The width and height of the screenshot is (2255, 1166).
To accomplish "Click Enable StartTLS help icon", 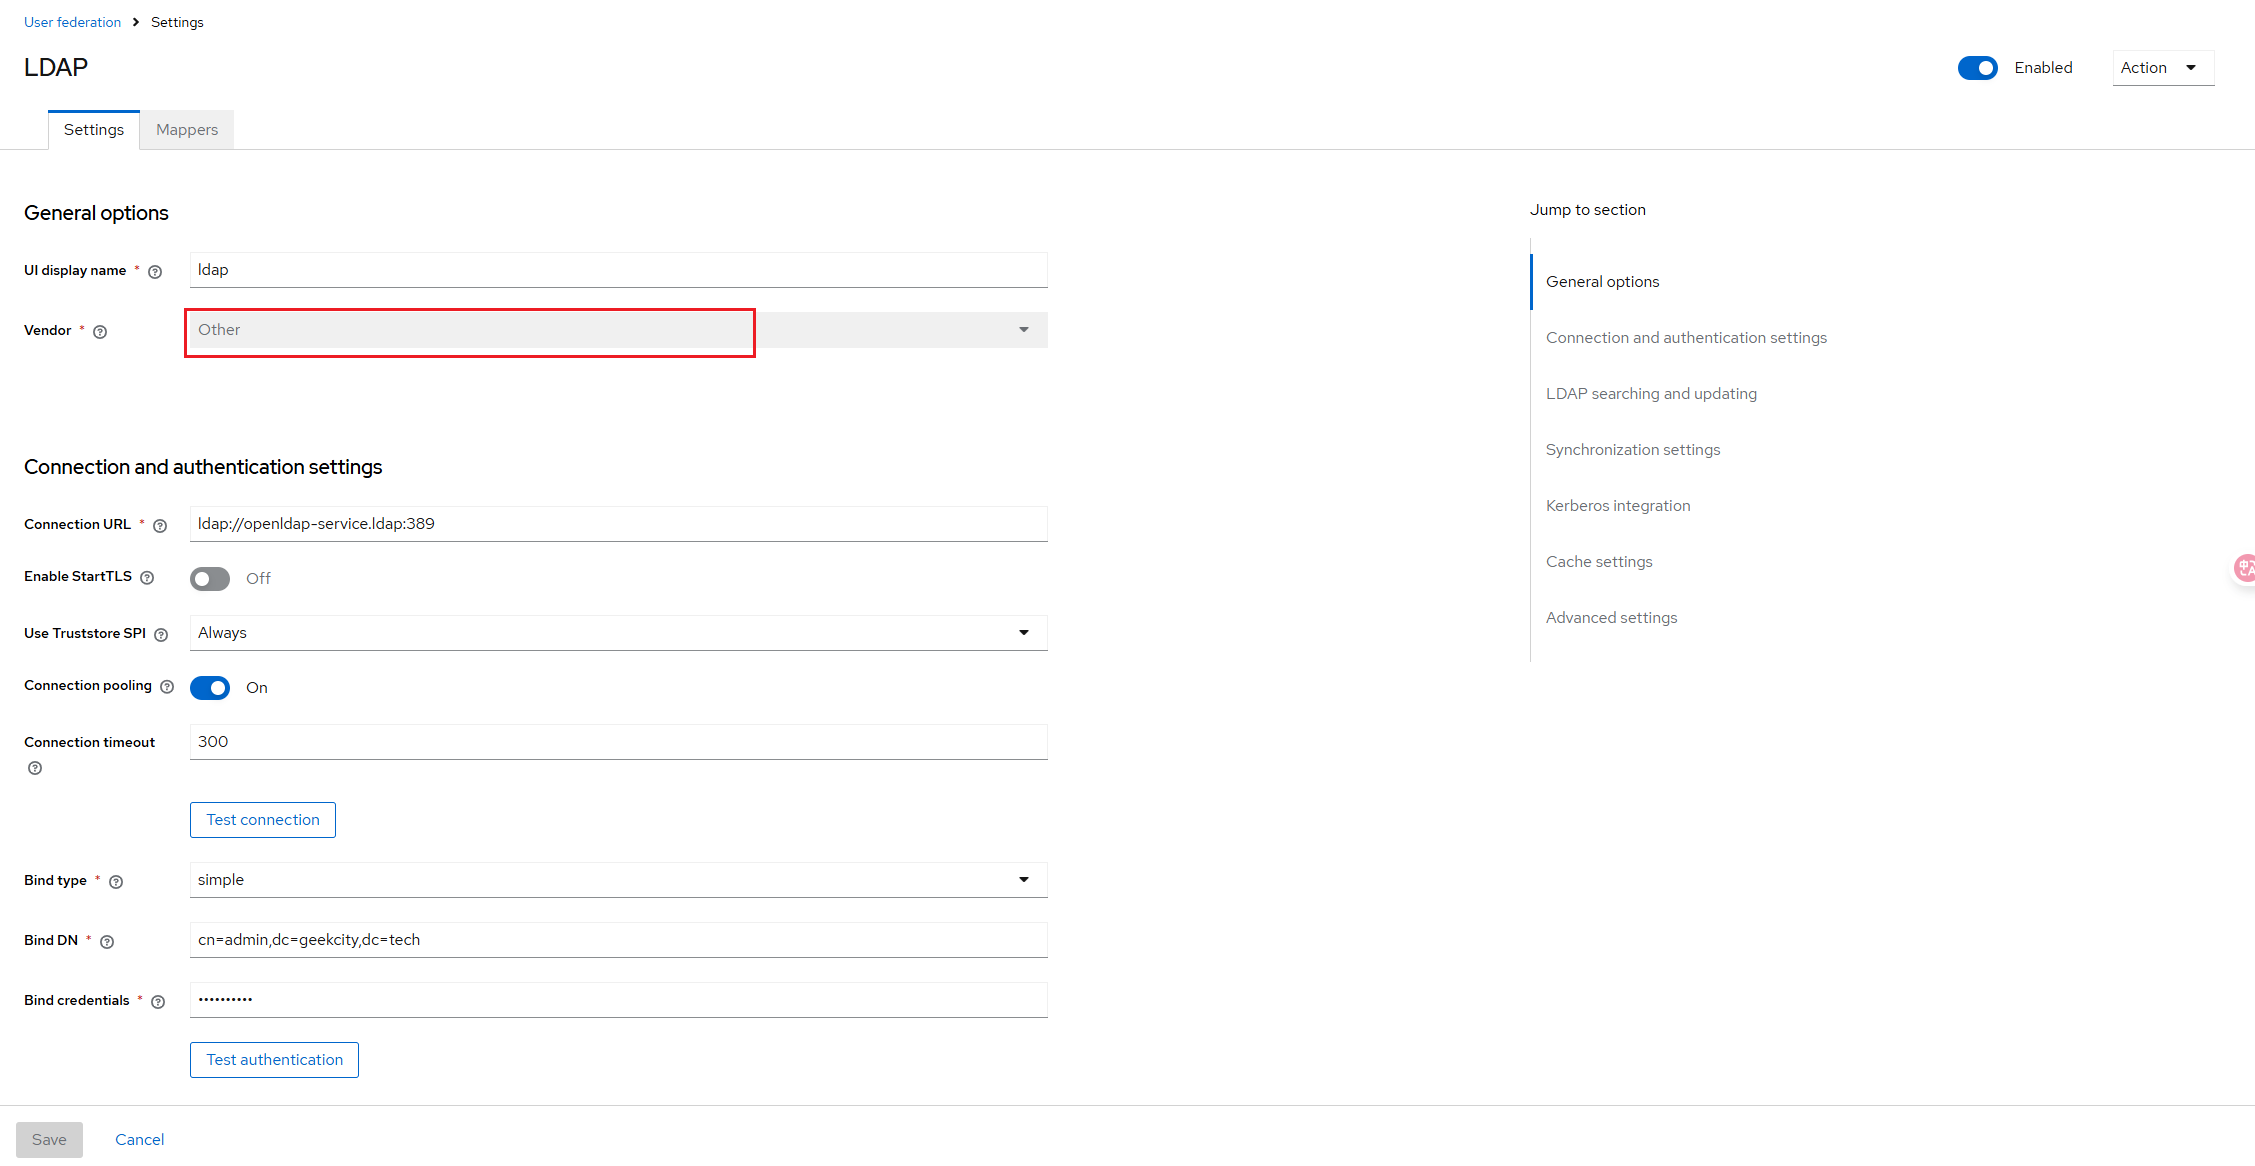I will (147, 578).
